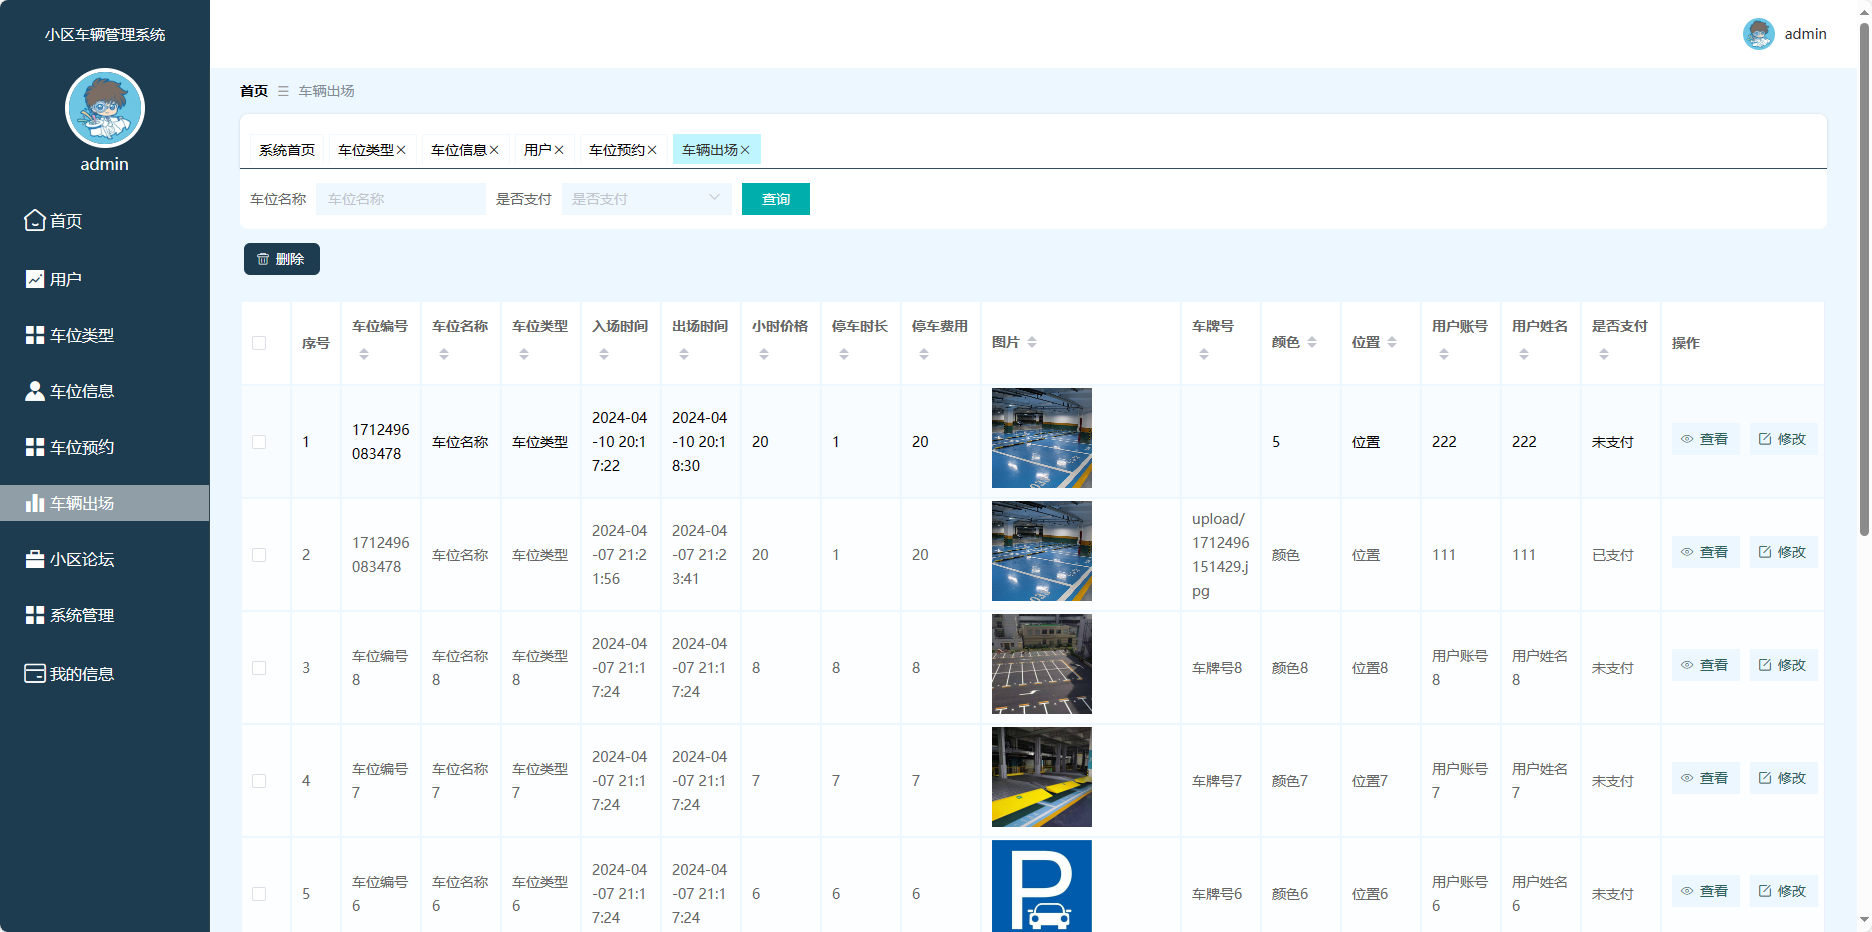Sort by 是否支付 column arrows
The width and height of the screenshot is (1872, 932).
[x=1604, y=354]
